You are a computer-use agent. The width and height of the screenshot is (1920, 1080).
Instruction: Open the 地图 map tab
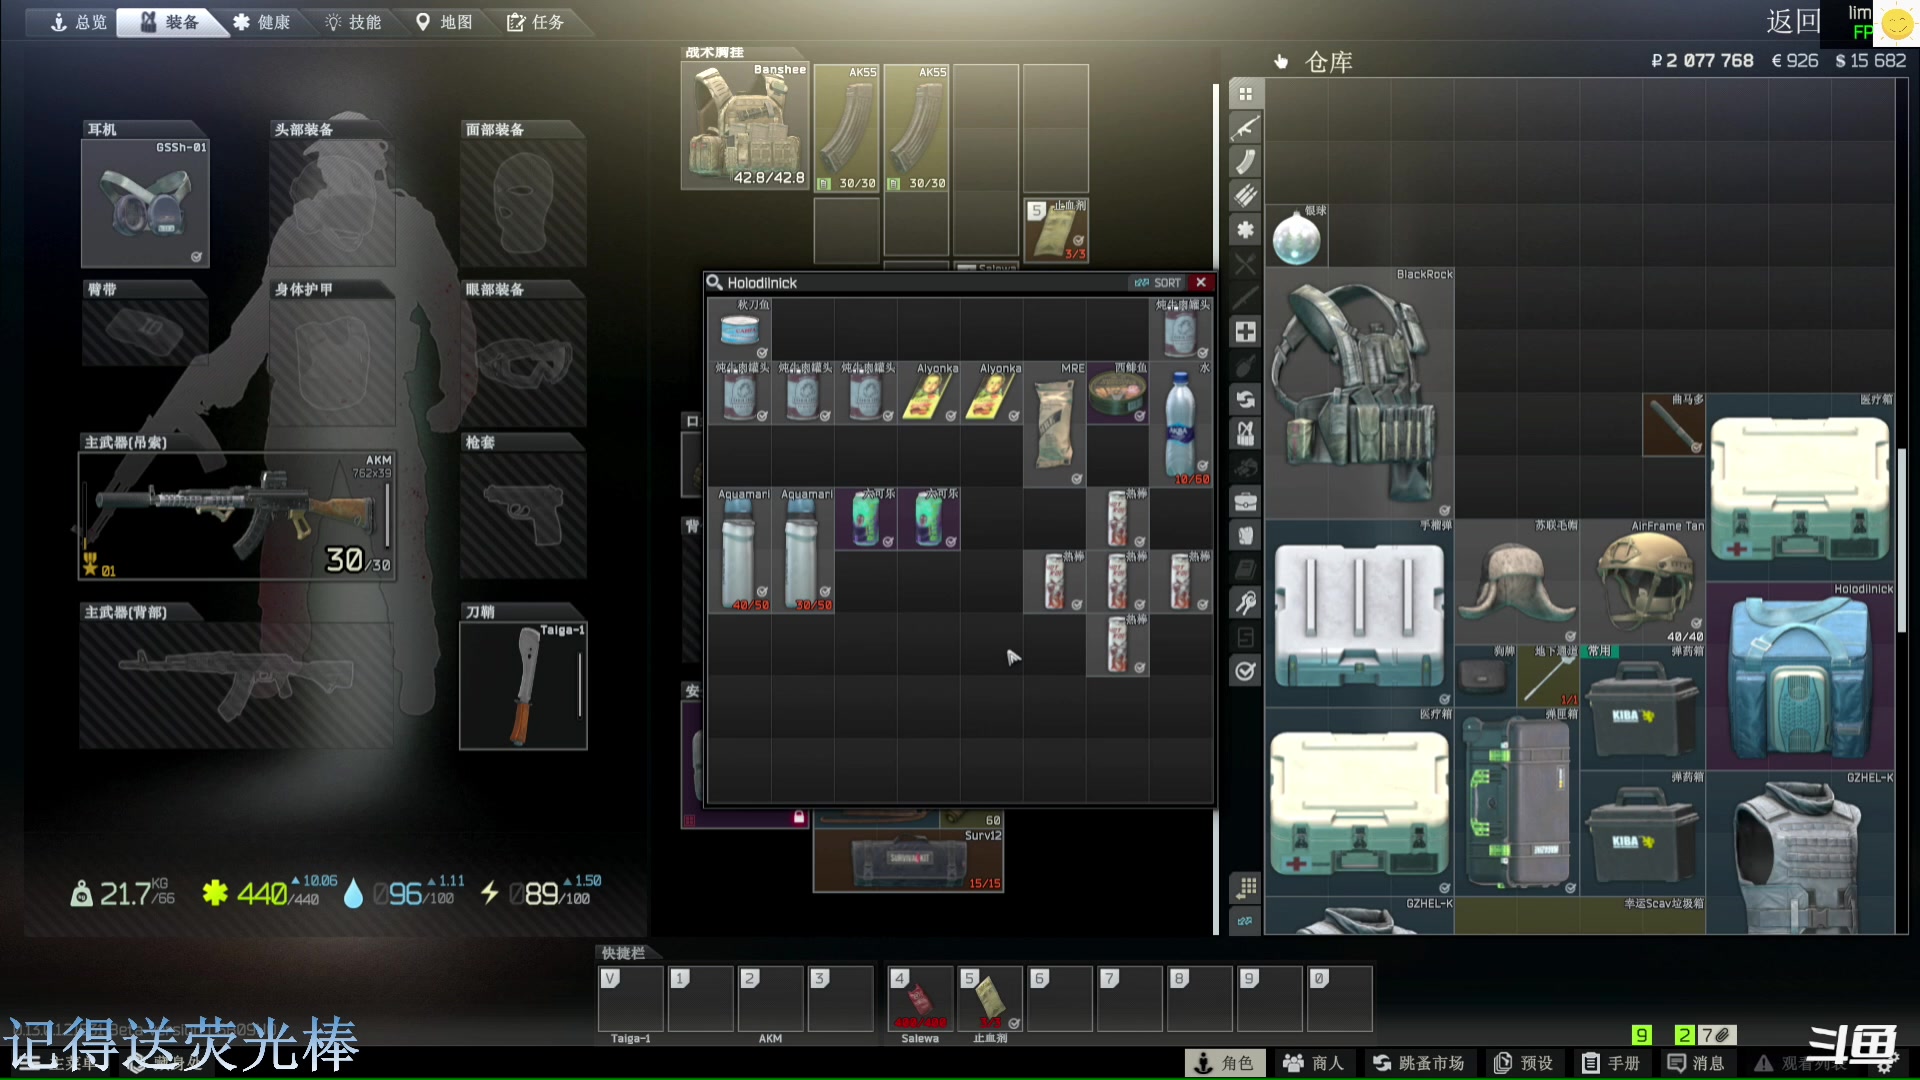(x=445, y=22)
